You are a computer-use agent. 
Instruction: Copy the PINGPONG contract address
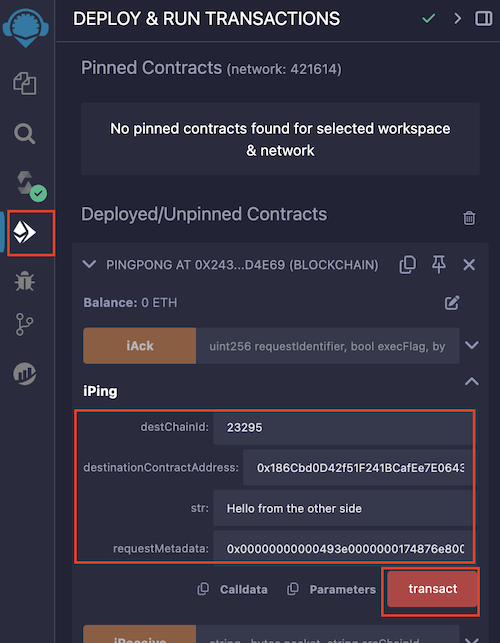[407, 264]
